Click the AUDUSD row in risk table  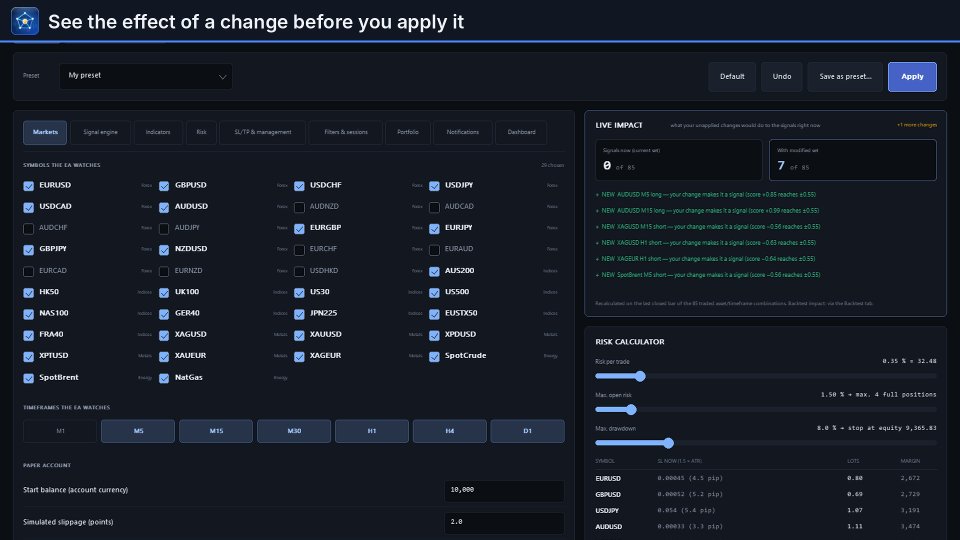(765, 526)
